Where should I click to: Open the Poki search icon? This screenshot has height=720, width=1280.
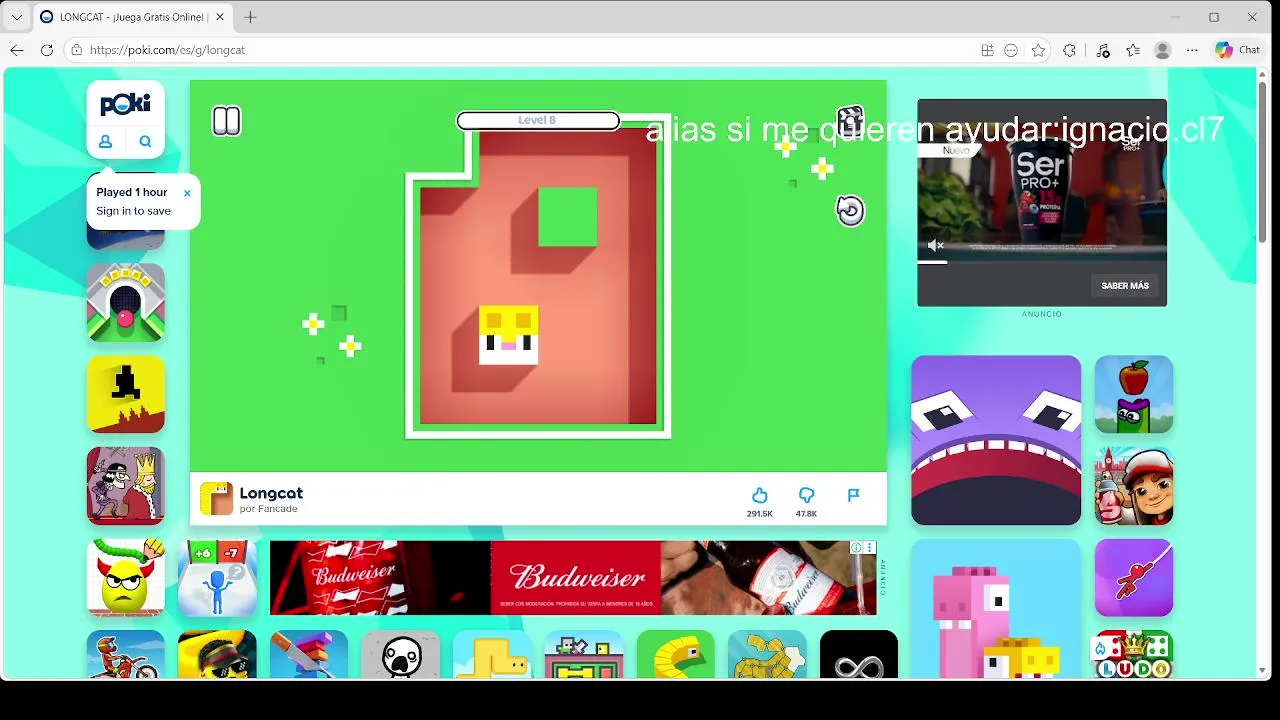145,141
